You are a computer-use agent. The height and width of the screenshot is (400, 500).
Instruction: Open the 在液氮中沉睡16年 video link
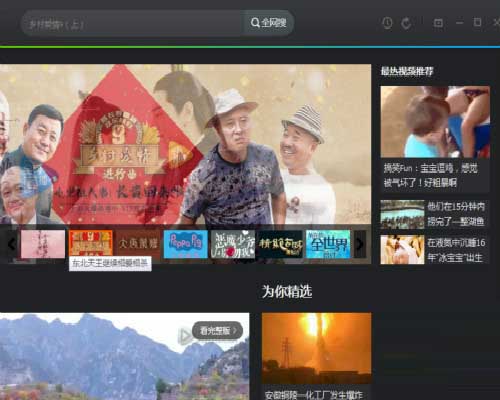pos(456,250)
